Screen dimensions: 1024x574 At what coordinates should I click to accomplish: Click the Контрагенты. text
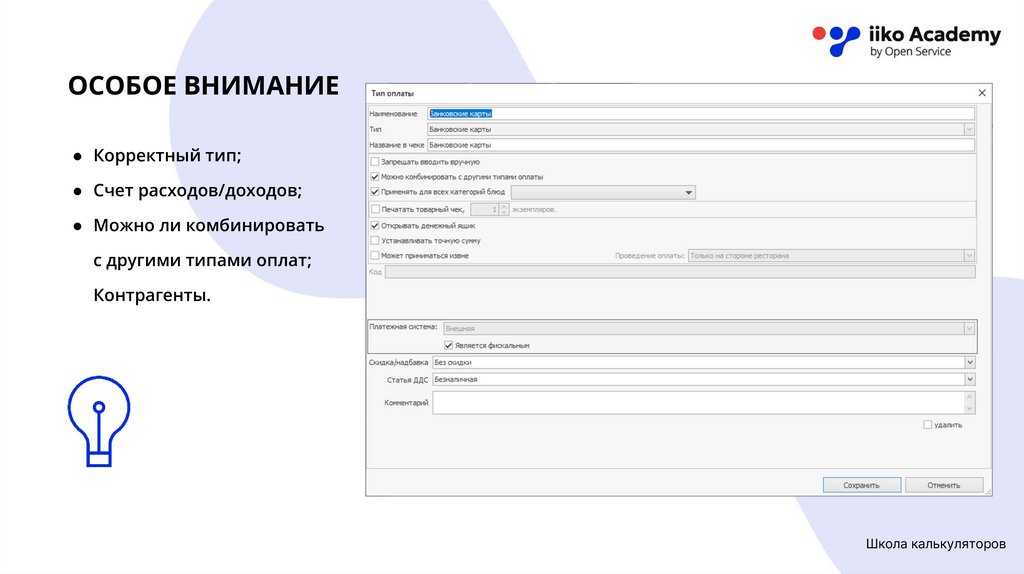(152, 295)
